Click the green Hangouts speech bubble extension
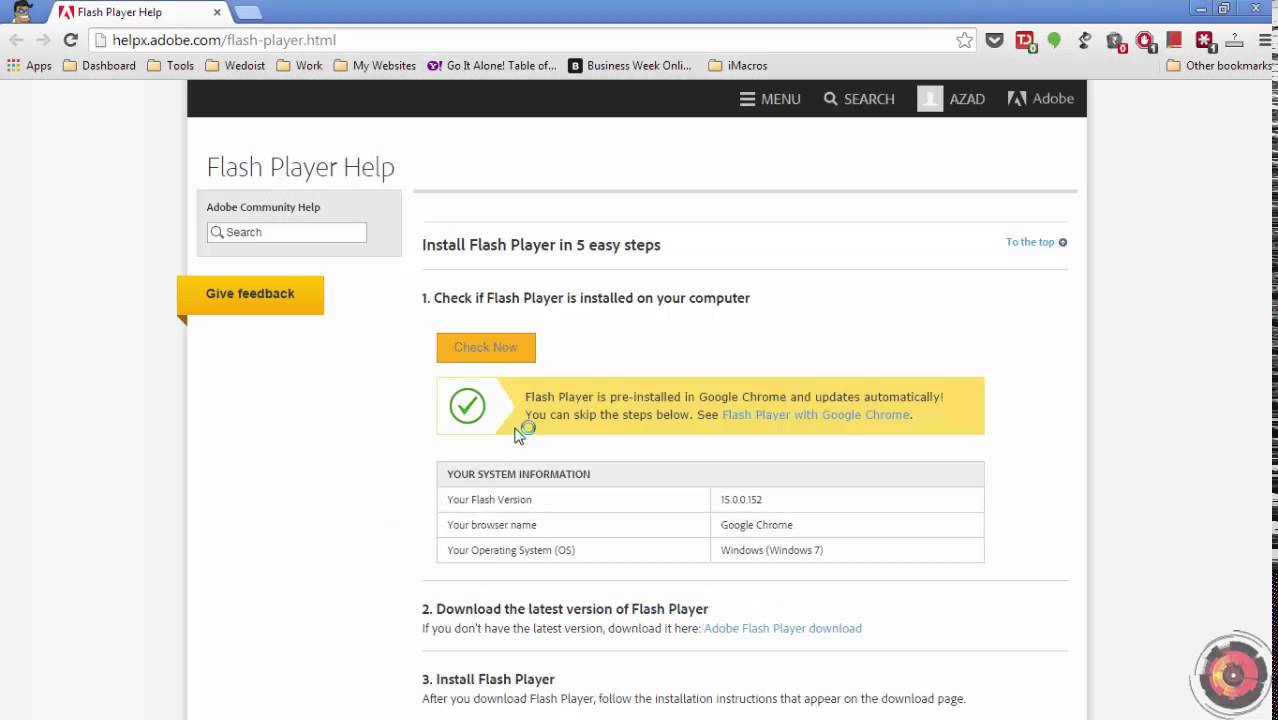 [x=1054, y=40]
